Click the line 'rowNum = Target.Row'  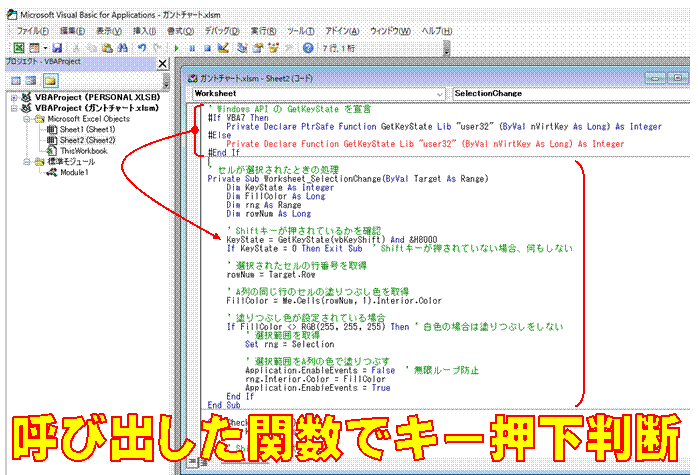(x=271, y=275)
